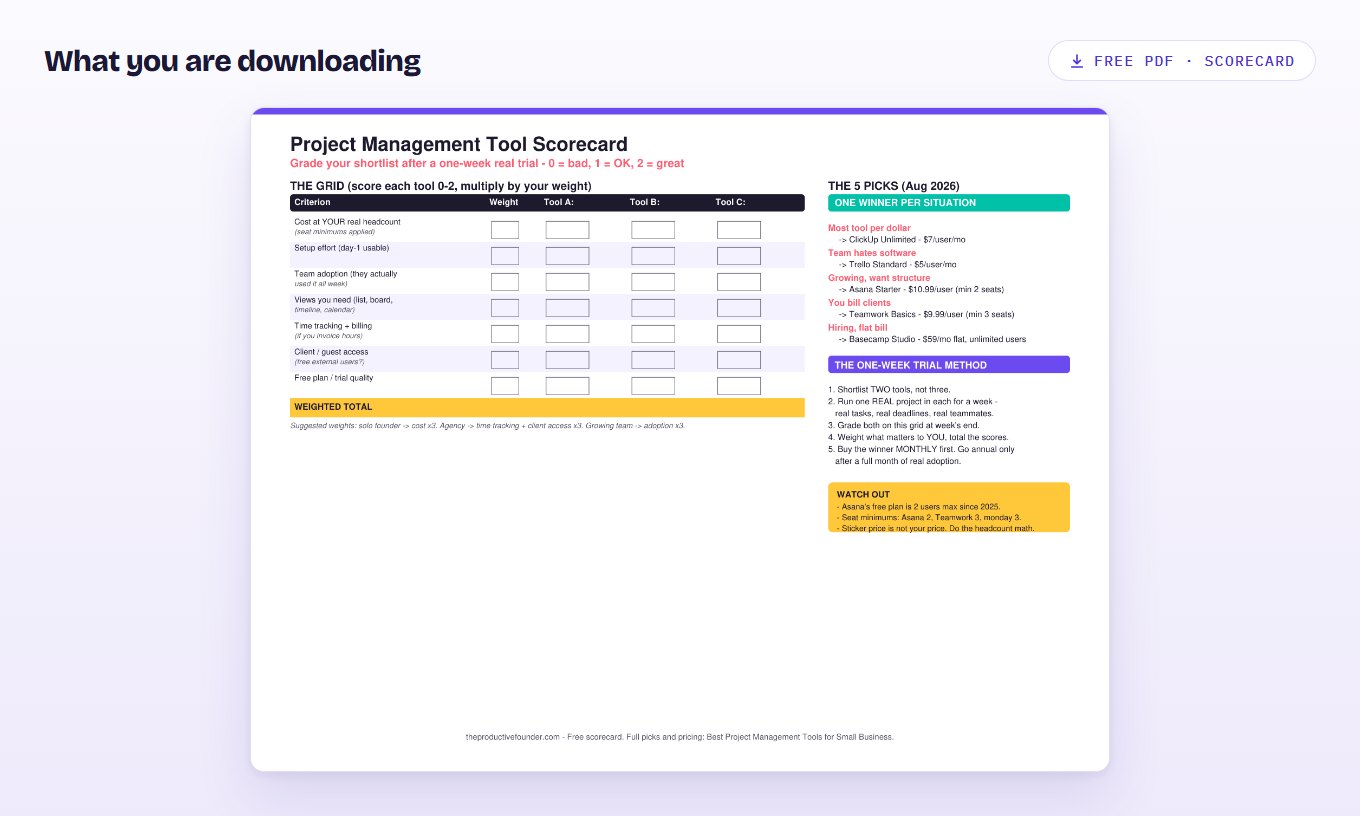This screenshot has height=816, width=1360.
Task: Click the Weight box for Cost row
Action: tap(505, 230)
